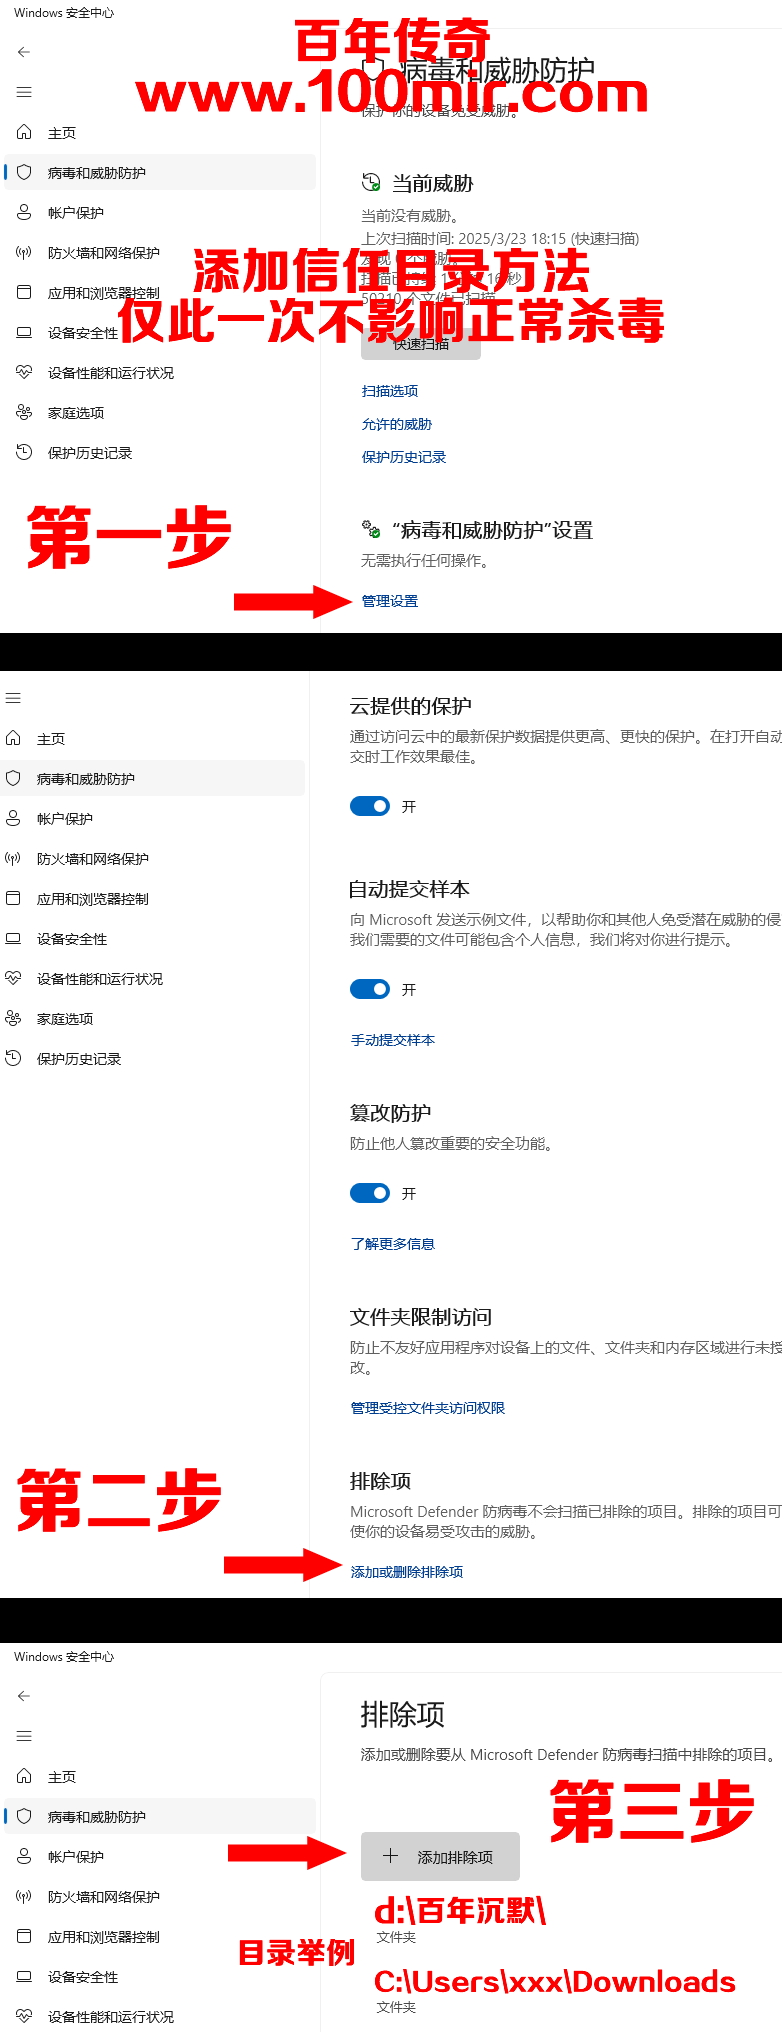Select 应用和浏览器控制 in the 排除项 page sidebar
This screenshot has width=782, height=2032.
click(103, 1936)
